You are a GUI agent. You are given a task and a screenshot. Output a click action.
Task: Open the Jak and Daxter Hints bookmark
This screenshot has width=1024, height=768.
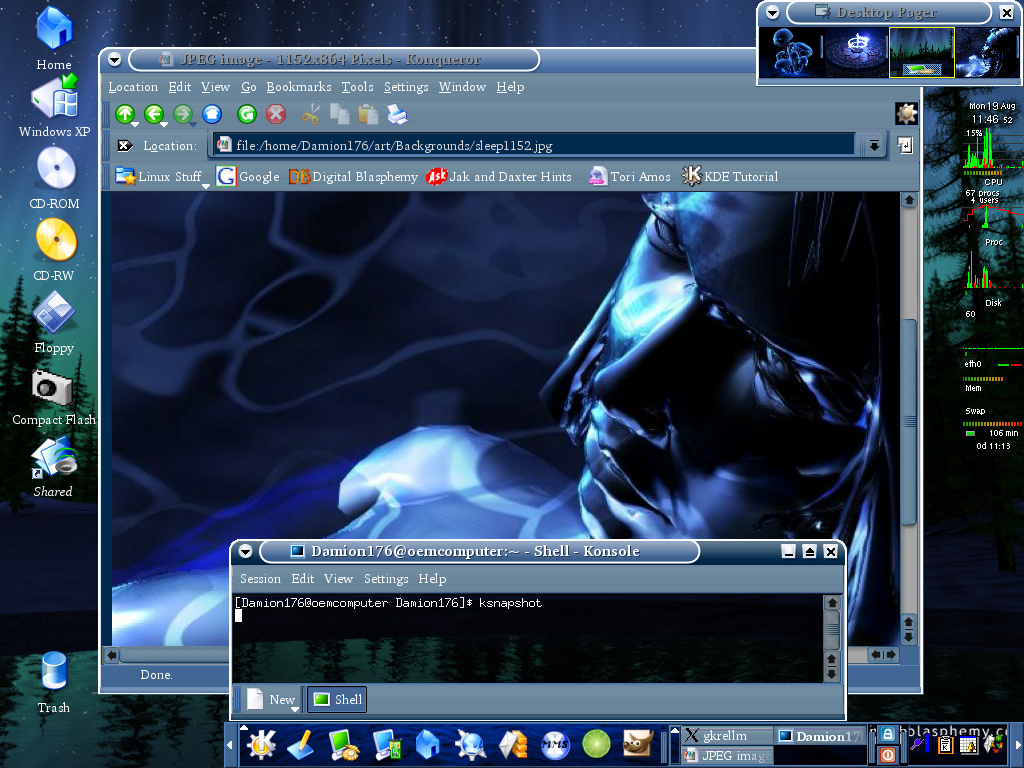pos(499,176)
